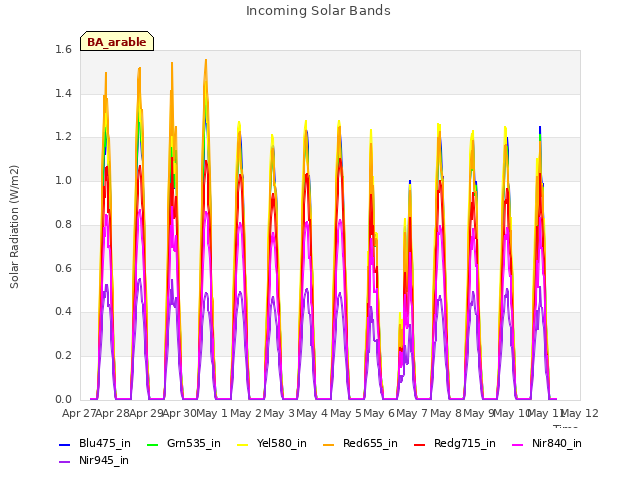Click the Nir840_in legend label
The width and height of the screenshot is (640, 480).
(x=557, y=443)
